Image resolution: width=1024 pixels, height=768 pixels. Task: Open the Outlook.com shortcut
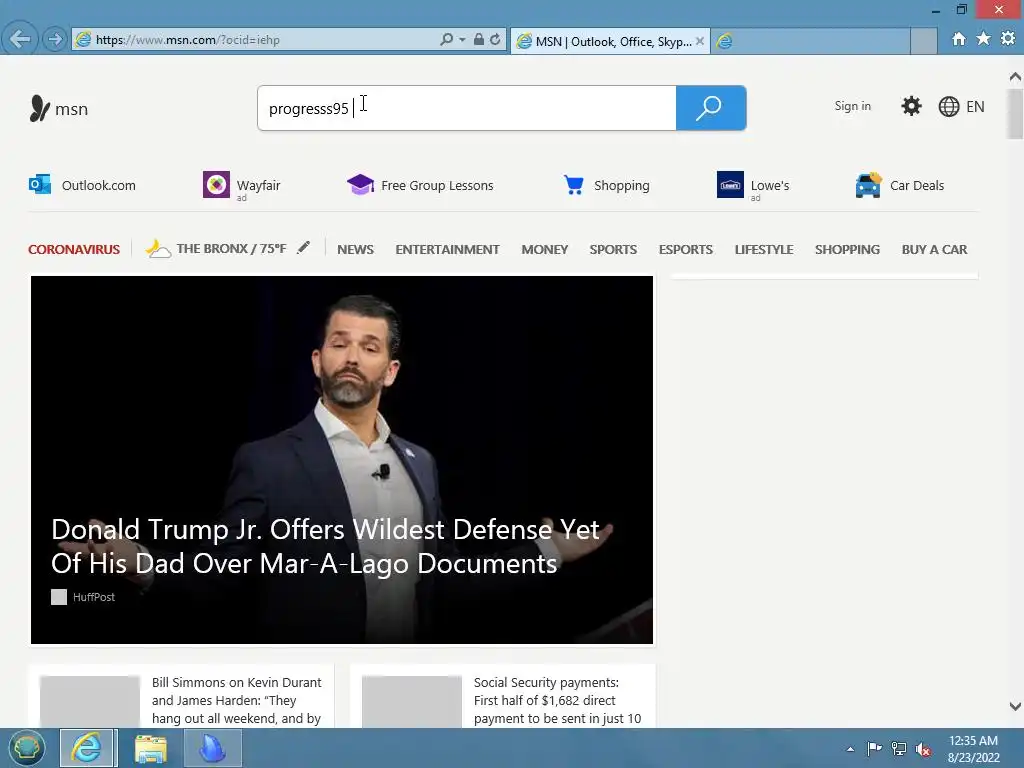tap(82, 185)
